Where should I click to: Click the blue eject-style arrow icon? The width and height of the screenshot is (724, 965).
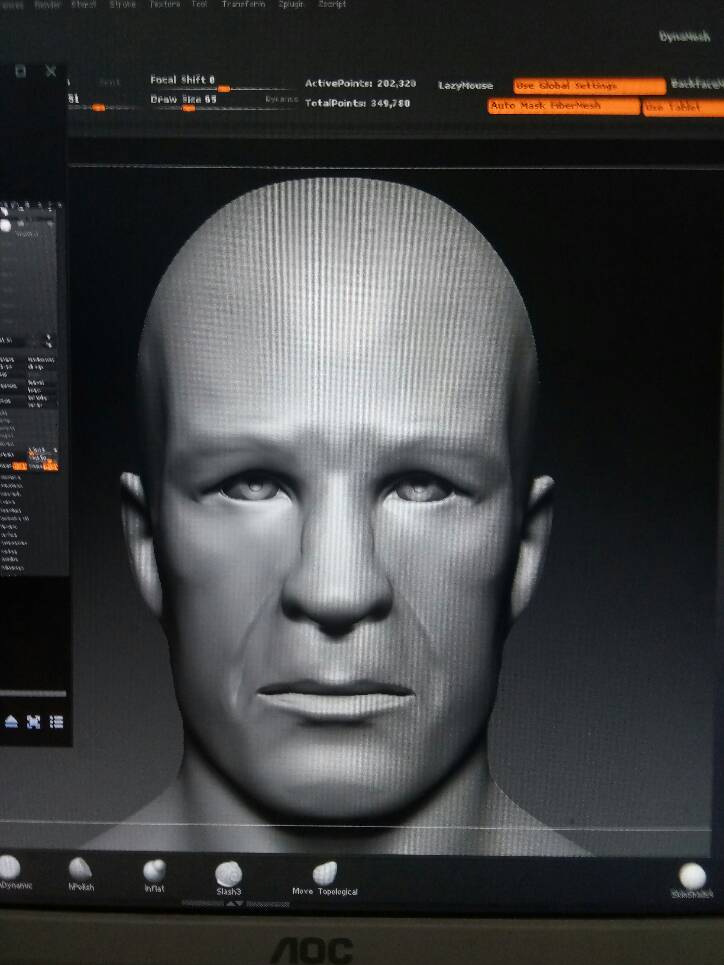pos(11,721)
